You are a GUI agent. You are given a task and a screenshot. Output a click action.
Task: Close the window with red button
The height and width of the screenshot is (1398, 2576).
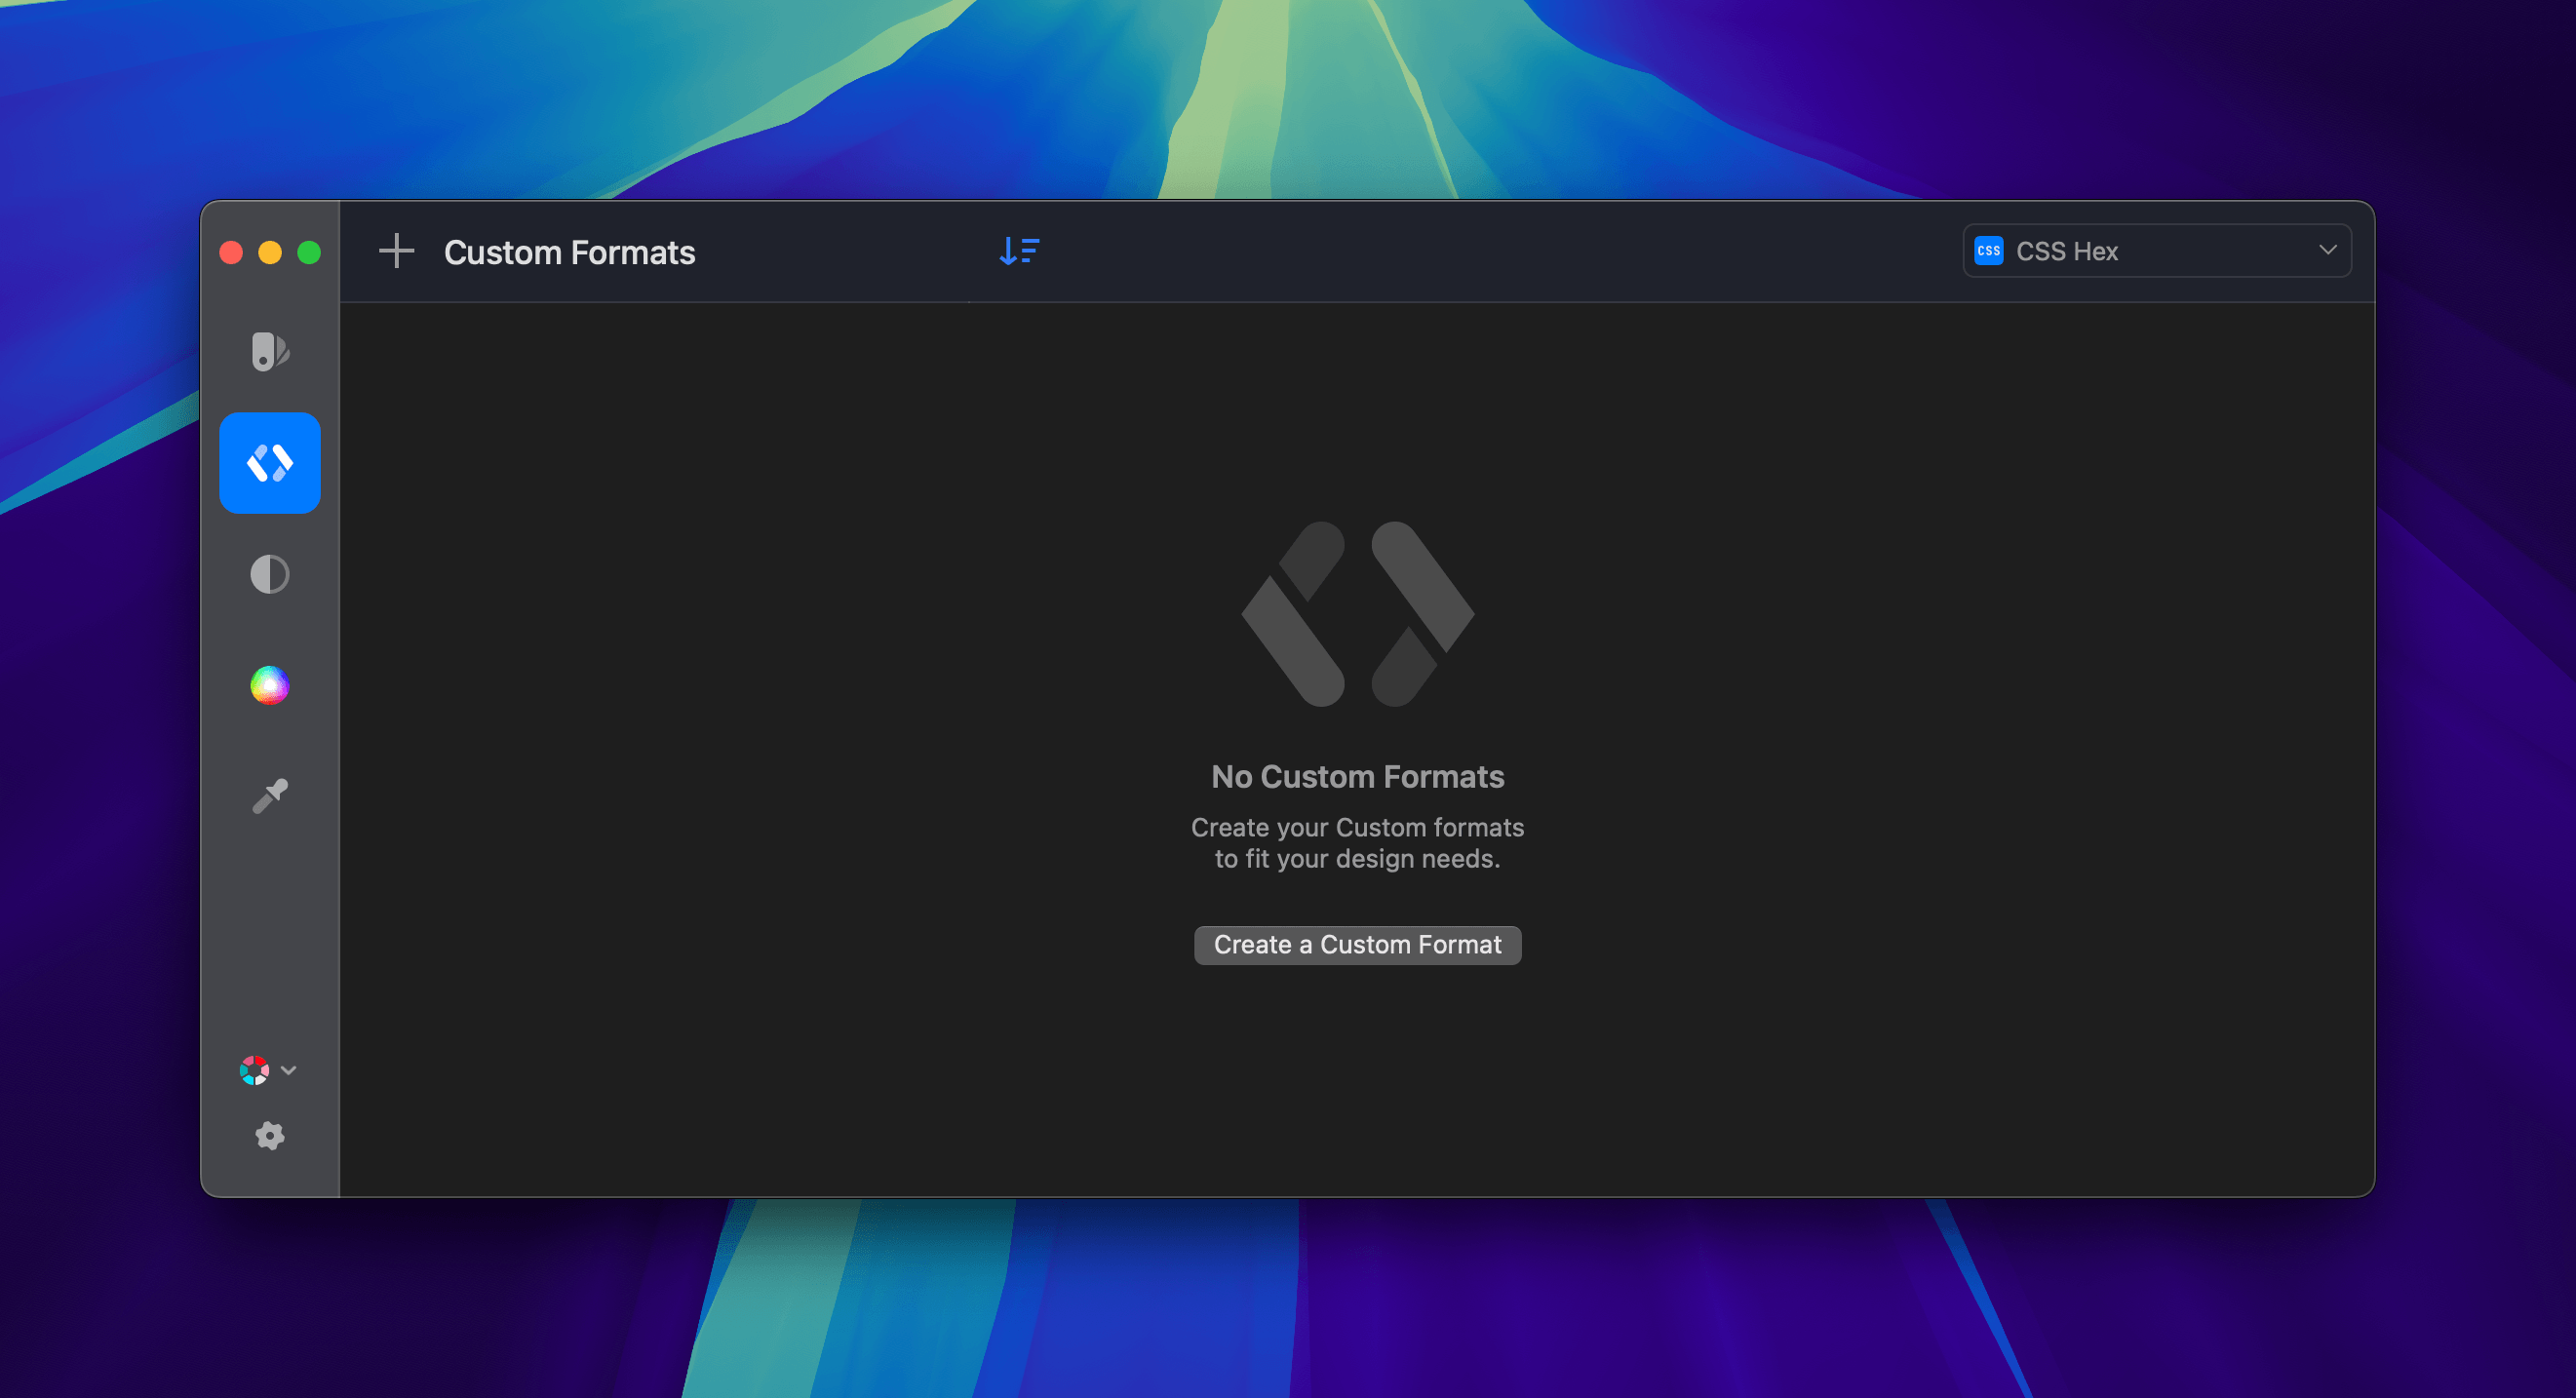tap(231, 252)
